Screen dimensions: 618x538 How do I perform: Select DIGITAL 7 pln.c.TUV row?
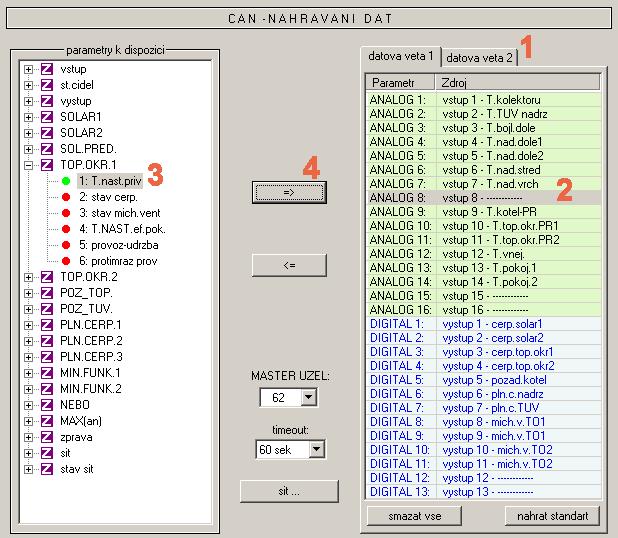point(483,408)
